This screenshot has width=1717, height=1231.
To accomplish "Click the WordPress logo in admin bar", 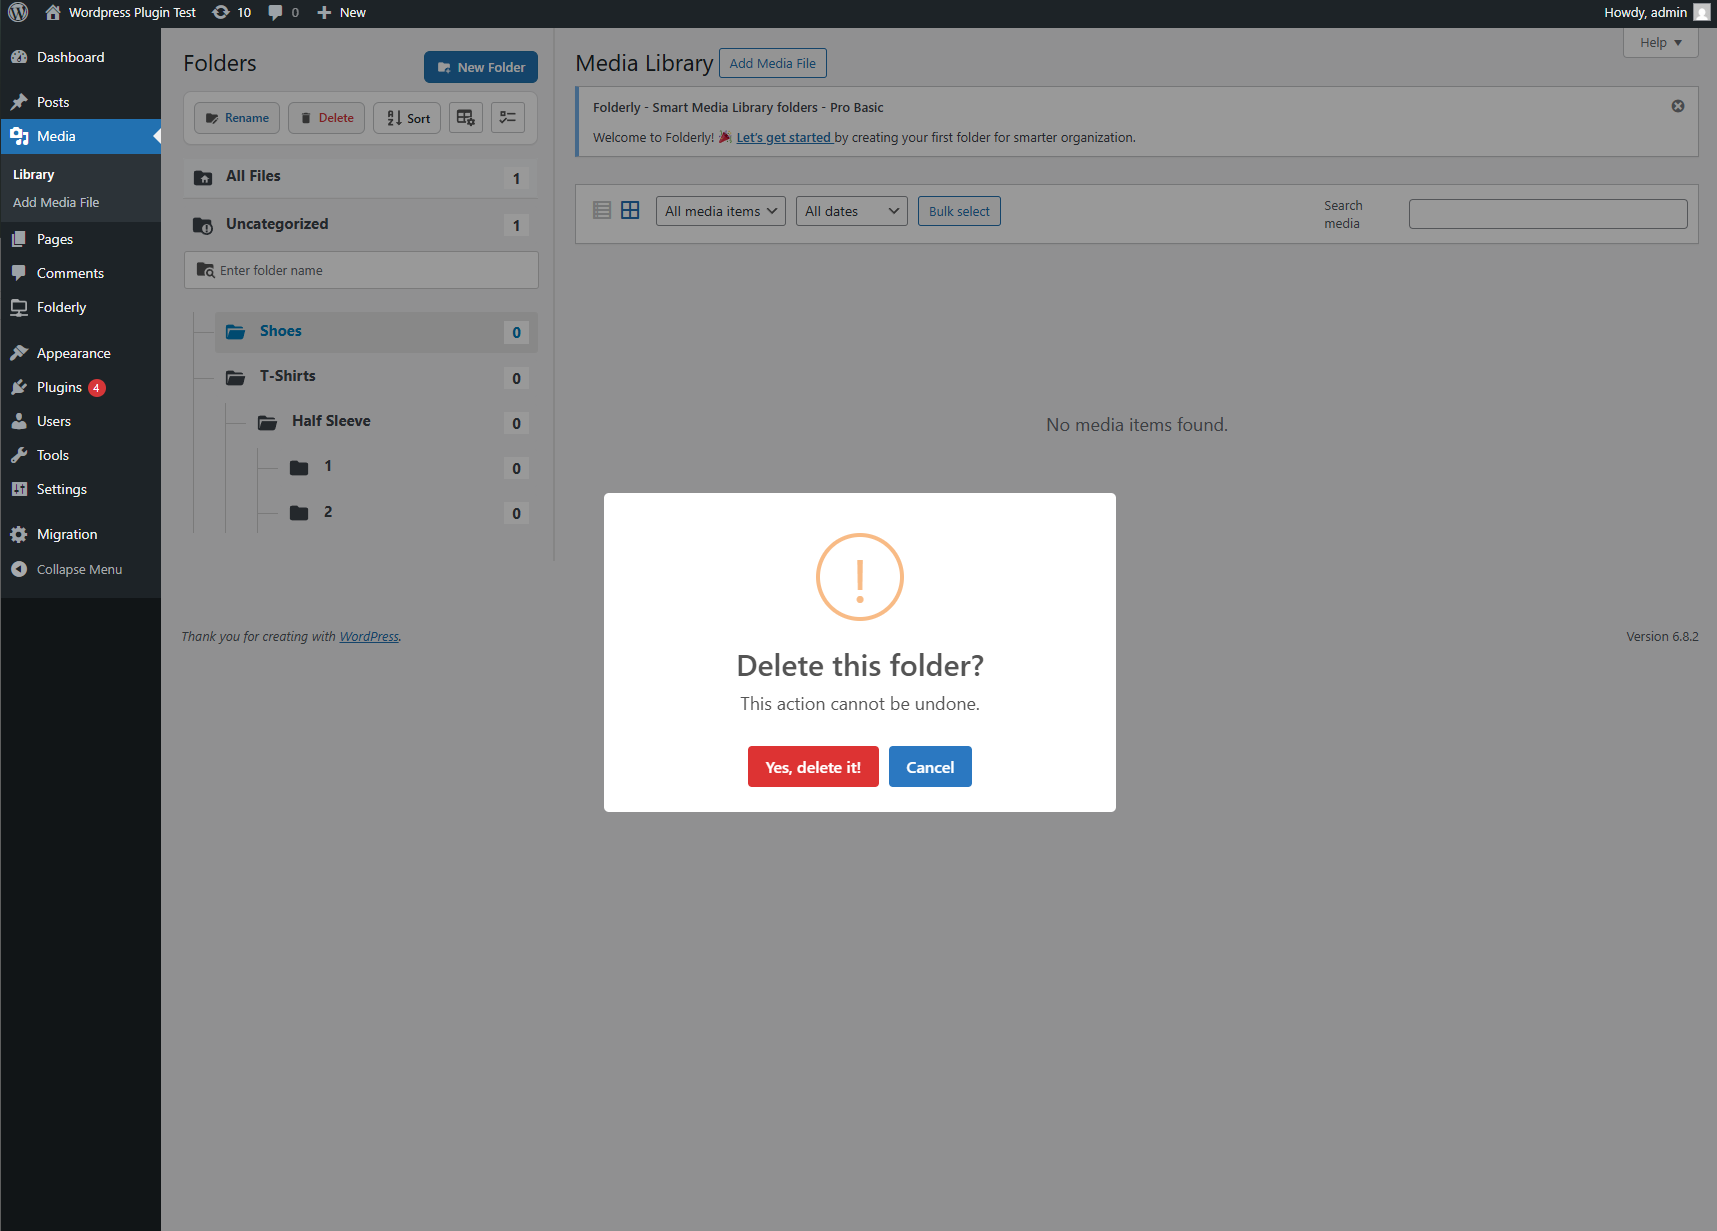I will pos(18,13).
